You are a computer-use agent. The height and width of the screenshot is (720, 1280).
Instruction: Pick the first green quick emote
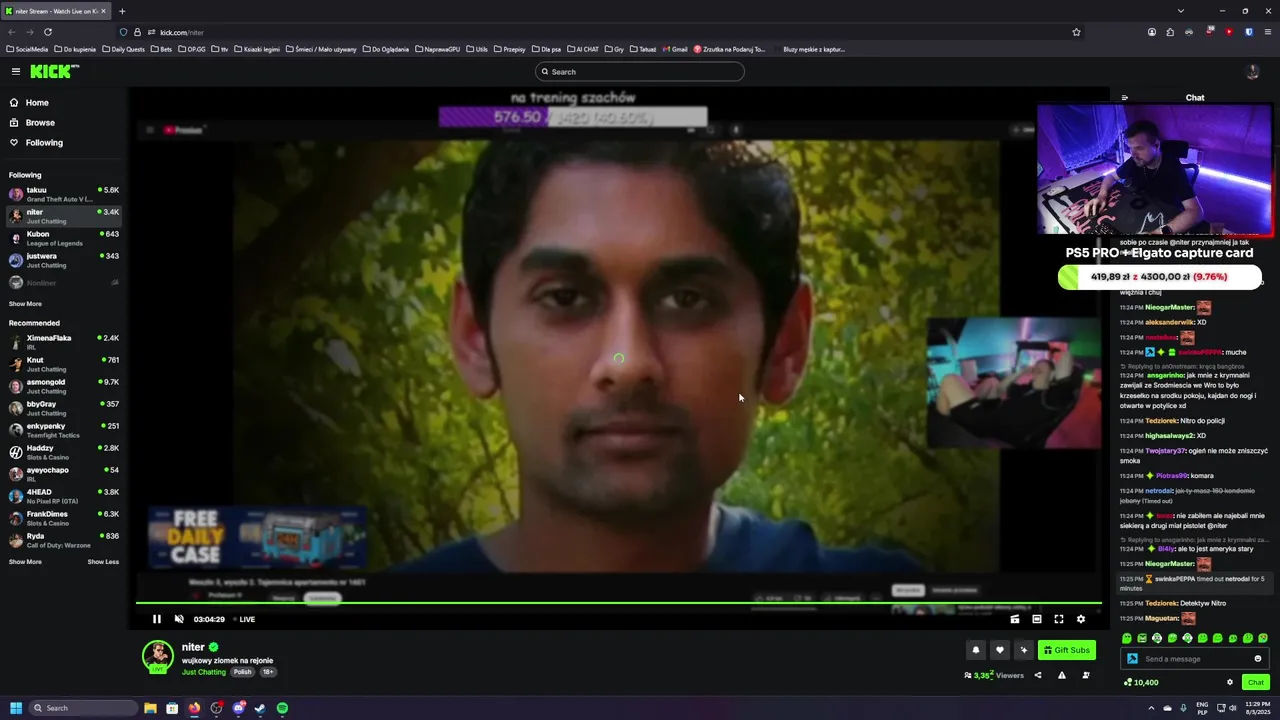(x=1127, y=638)
